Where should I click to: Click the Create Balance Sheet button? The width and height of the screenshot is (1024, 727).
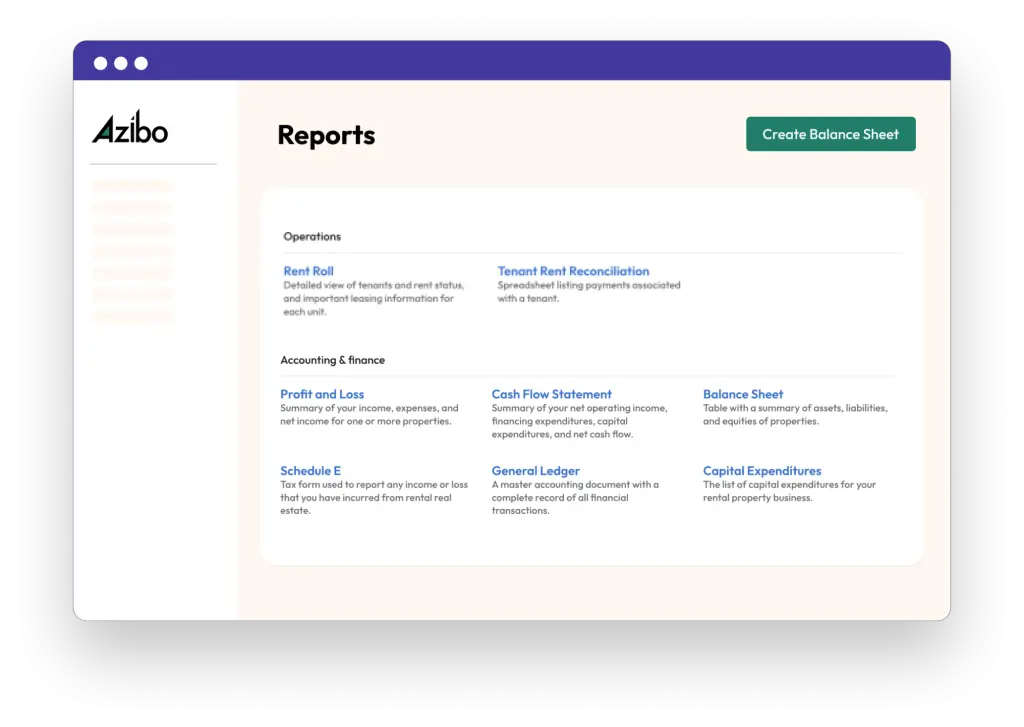click(831, 134)
